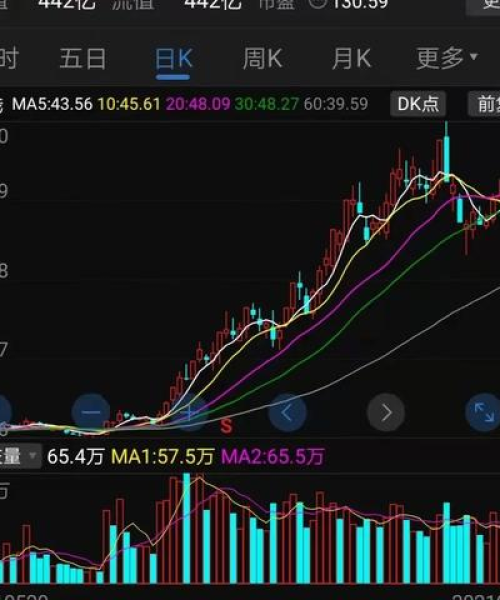Tap the zoom-in plus chart button

(x=189, y=412)
